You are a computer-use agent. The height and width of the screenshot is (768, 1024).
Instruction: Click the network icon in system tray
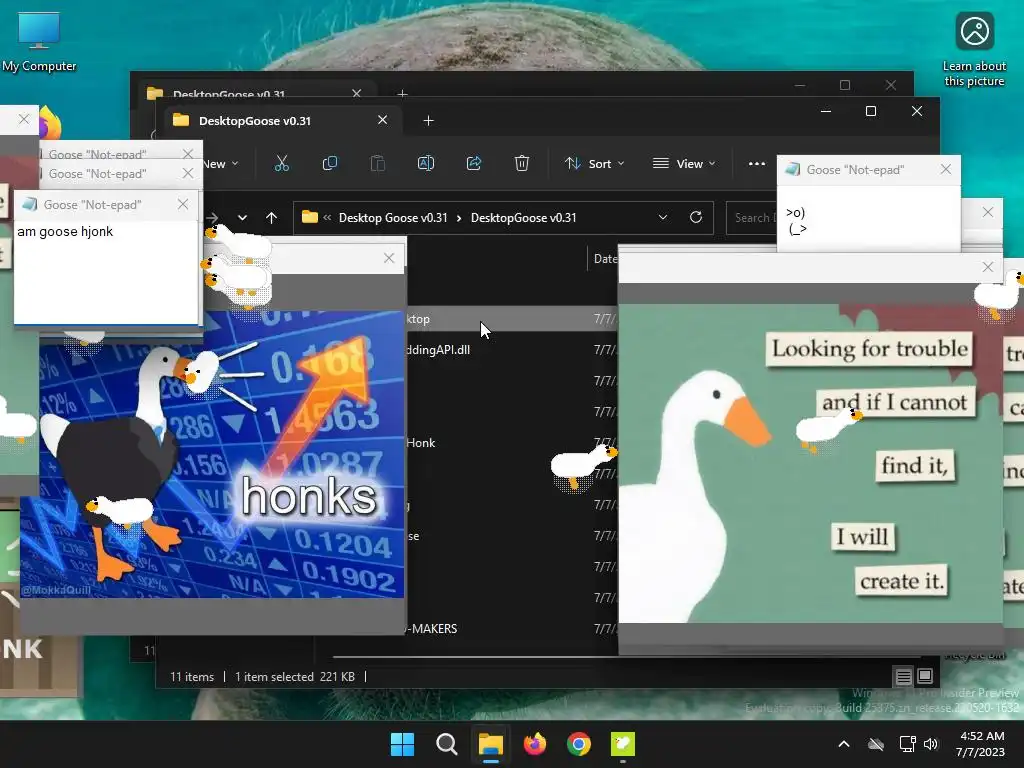[x=907, y=744]
